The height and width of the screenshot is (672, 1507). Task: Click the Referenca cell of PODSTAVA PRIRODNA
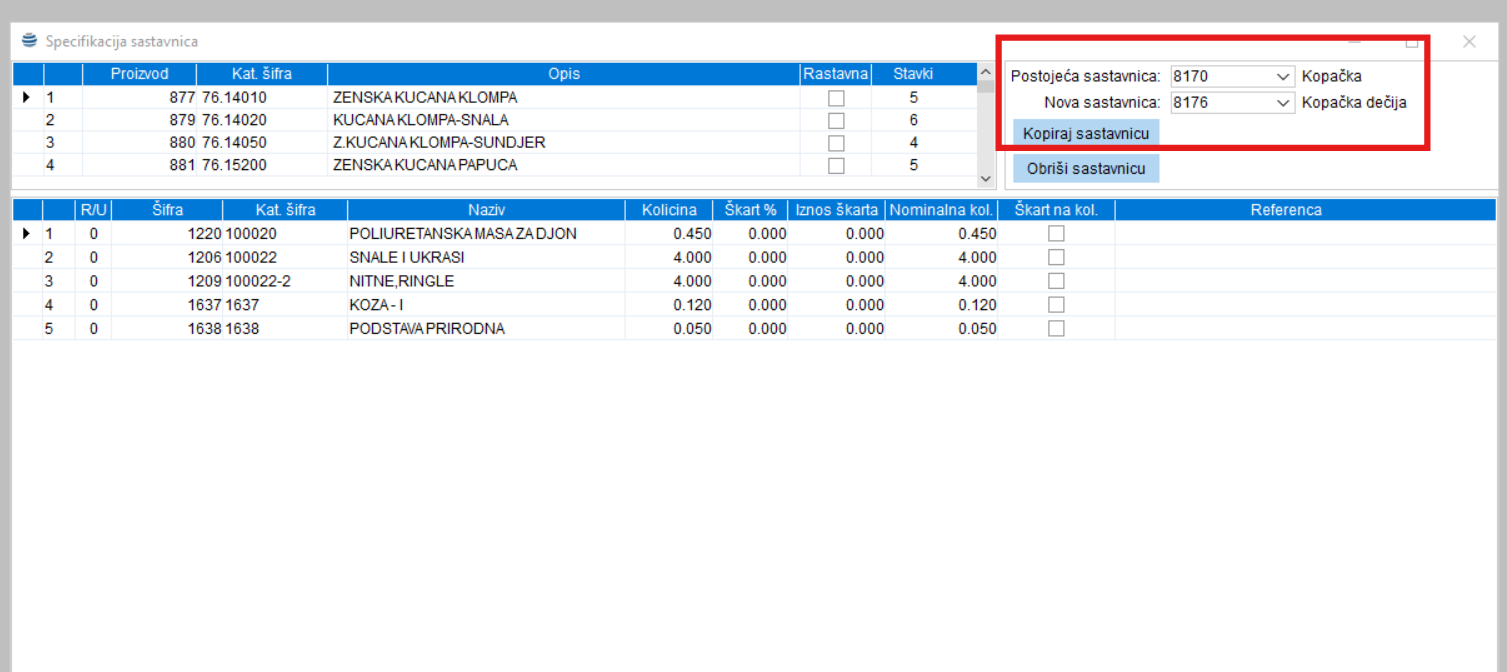(x=1305, y=329)
